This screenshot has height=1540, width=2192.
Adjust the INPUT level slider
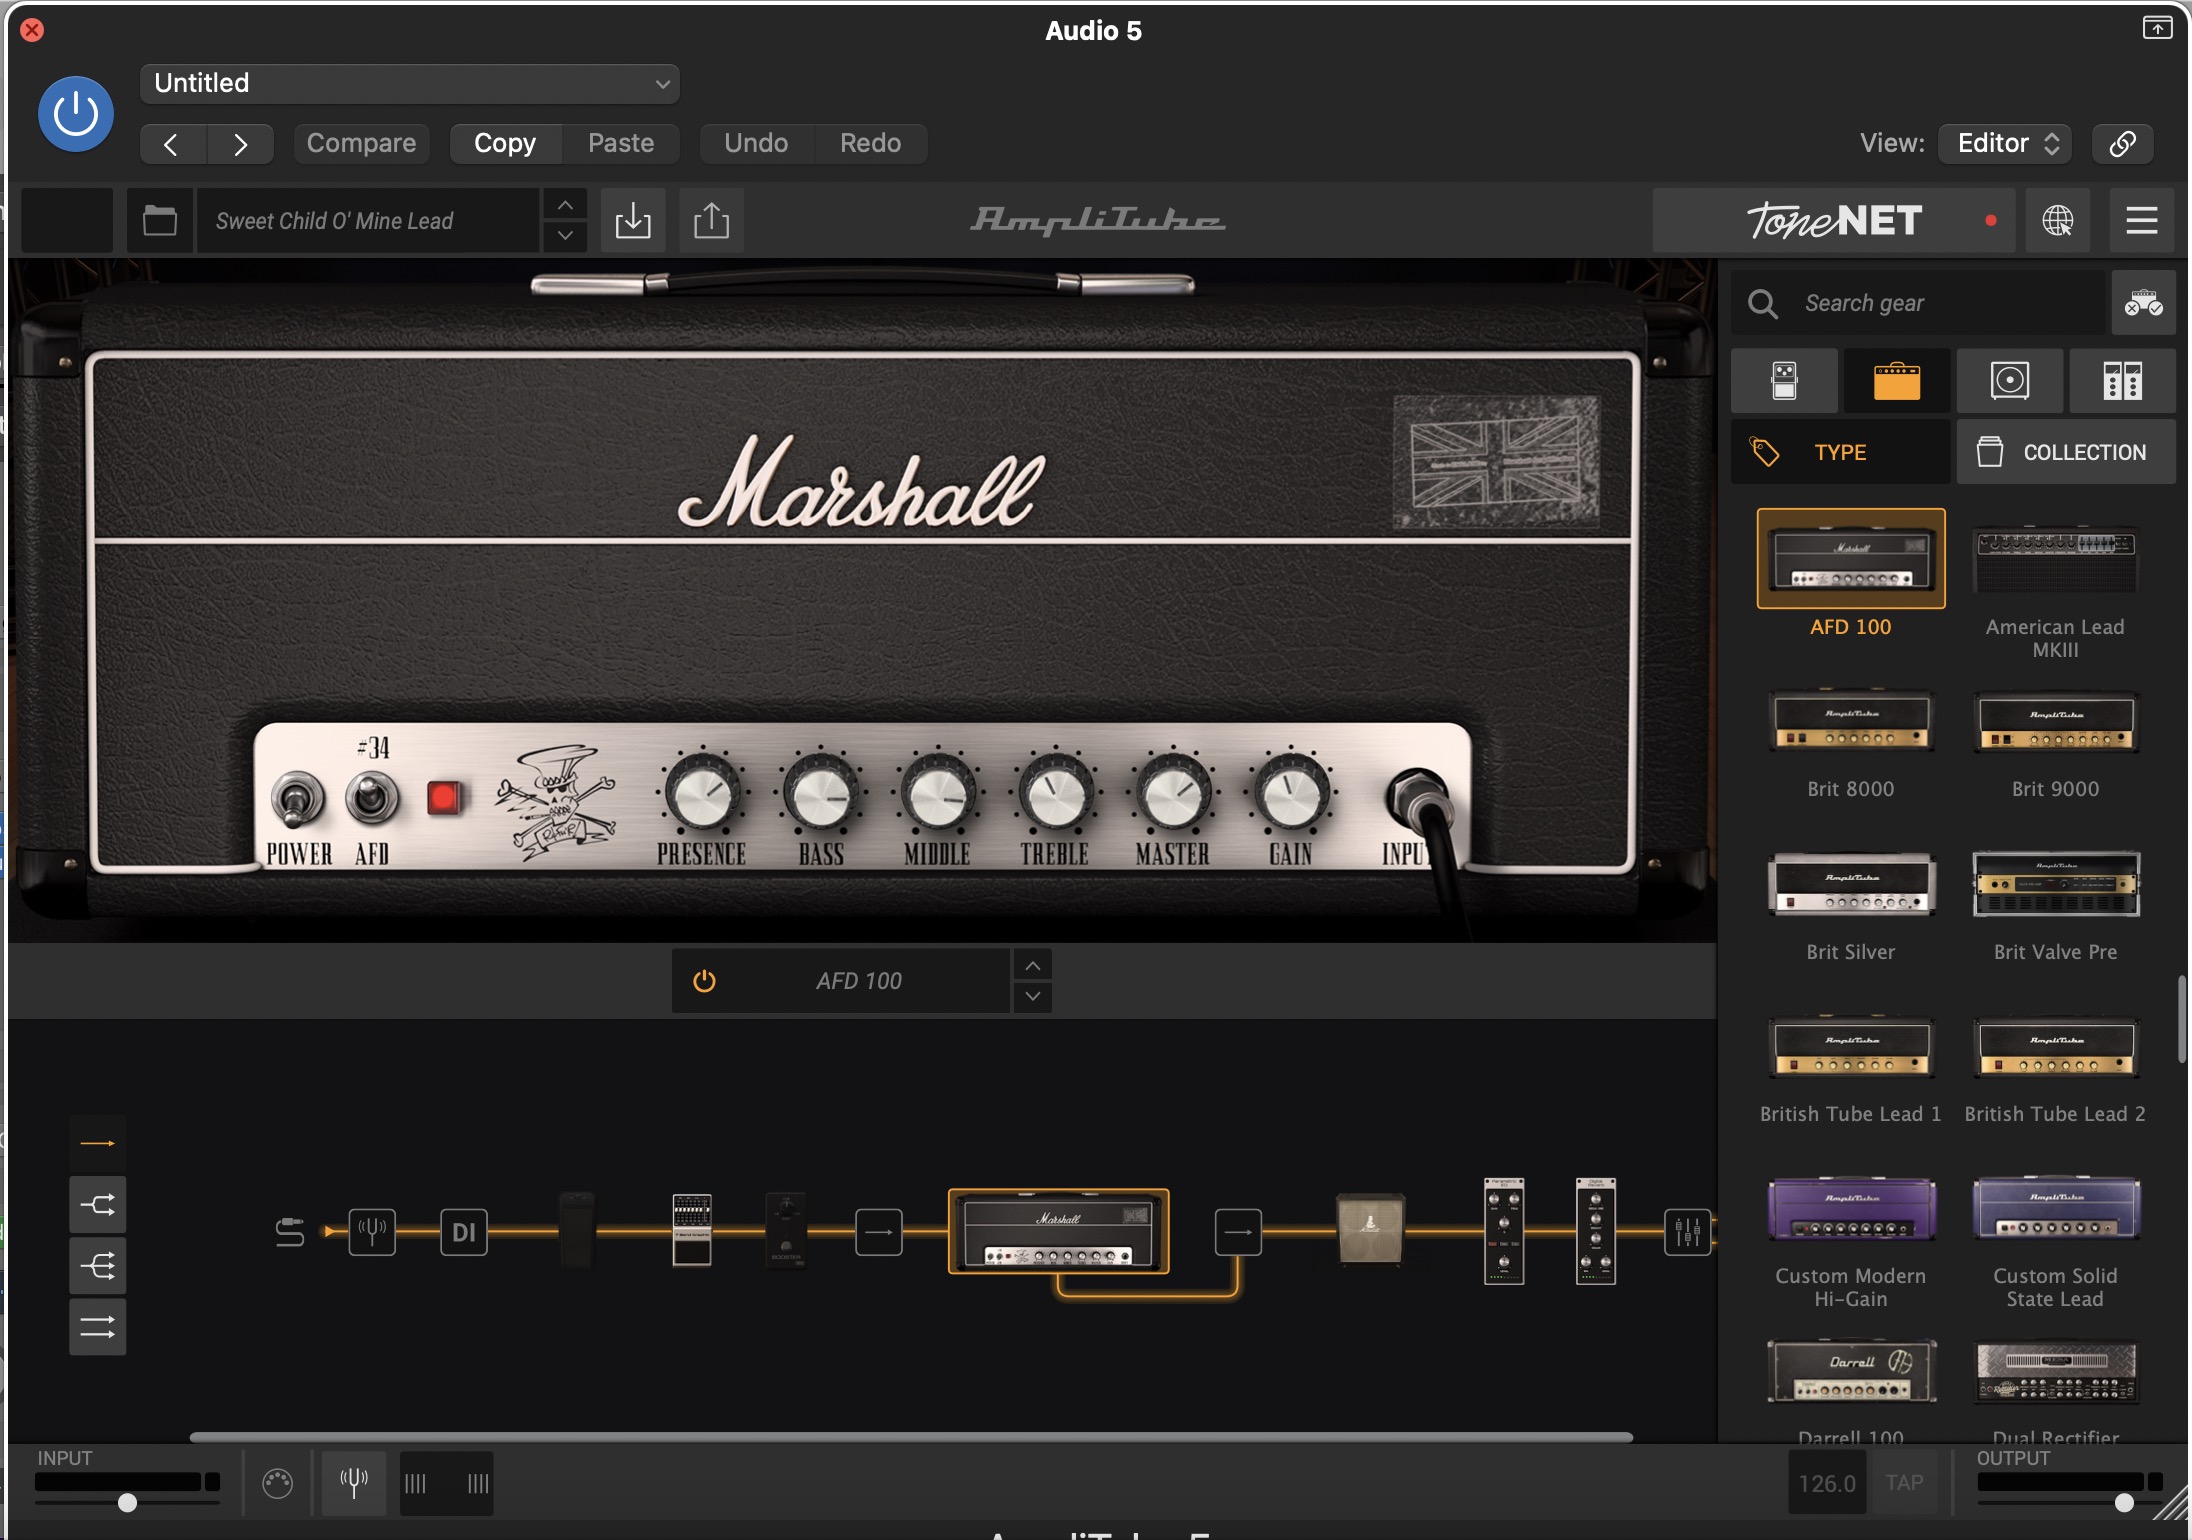point(127,1502)
